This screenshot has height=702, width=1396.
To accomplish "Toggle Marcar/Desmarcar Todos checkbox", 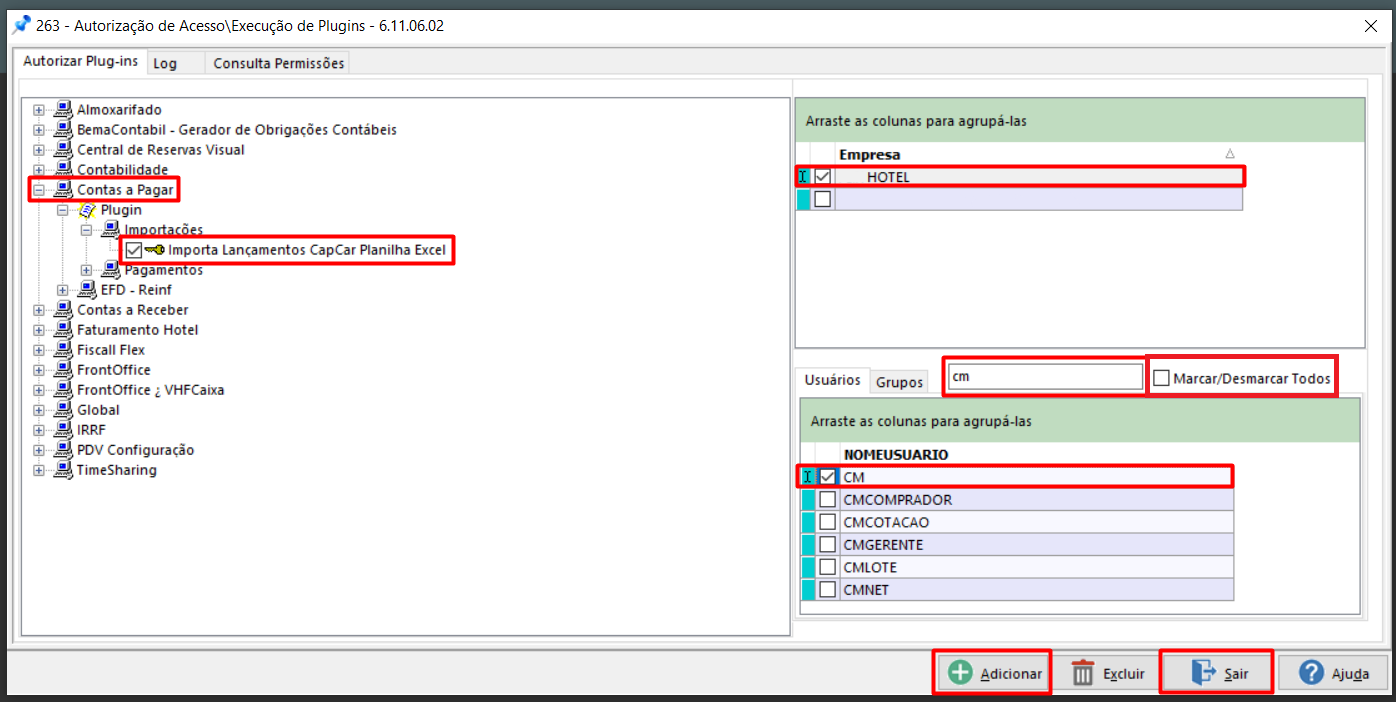I will 1161,378.
